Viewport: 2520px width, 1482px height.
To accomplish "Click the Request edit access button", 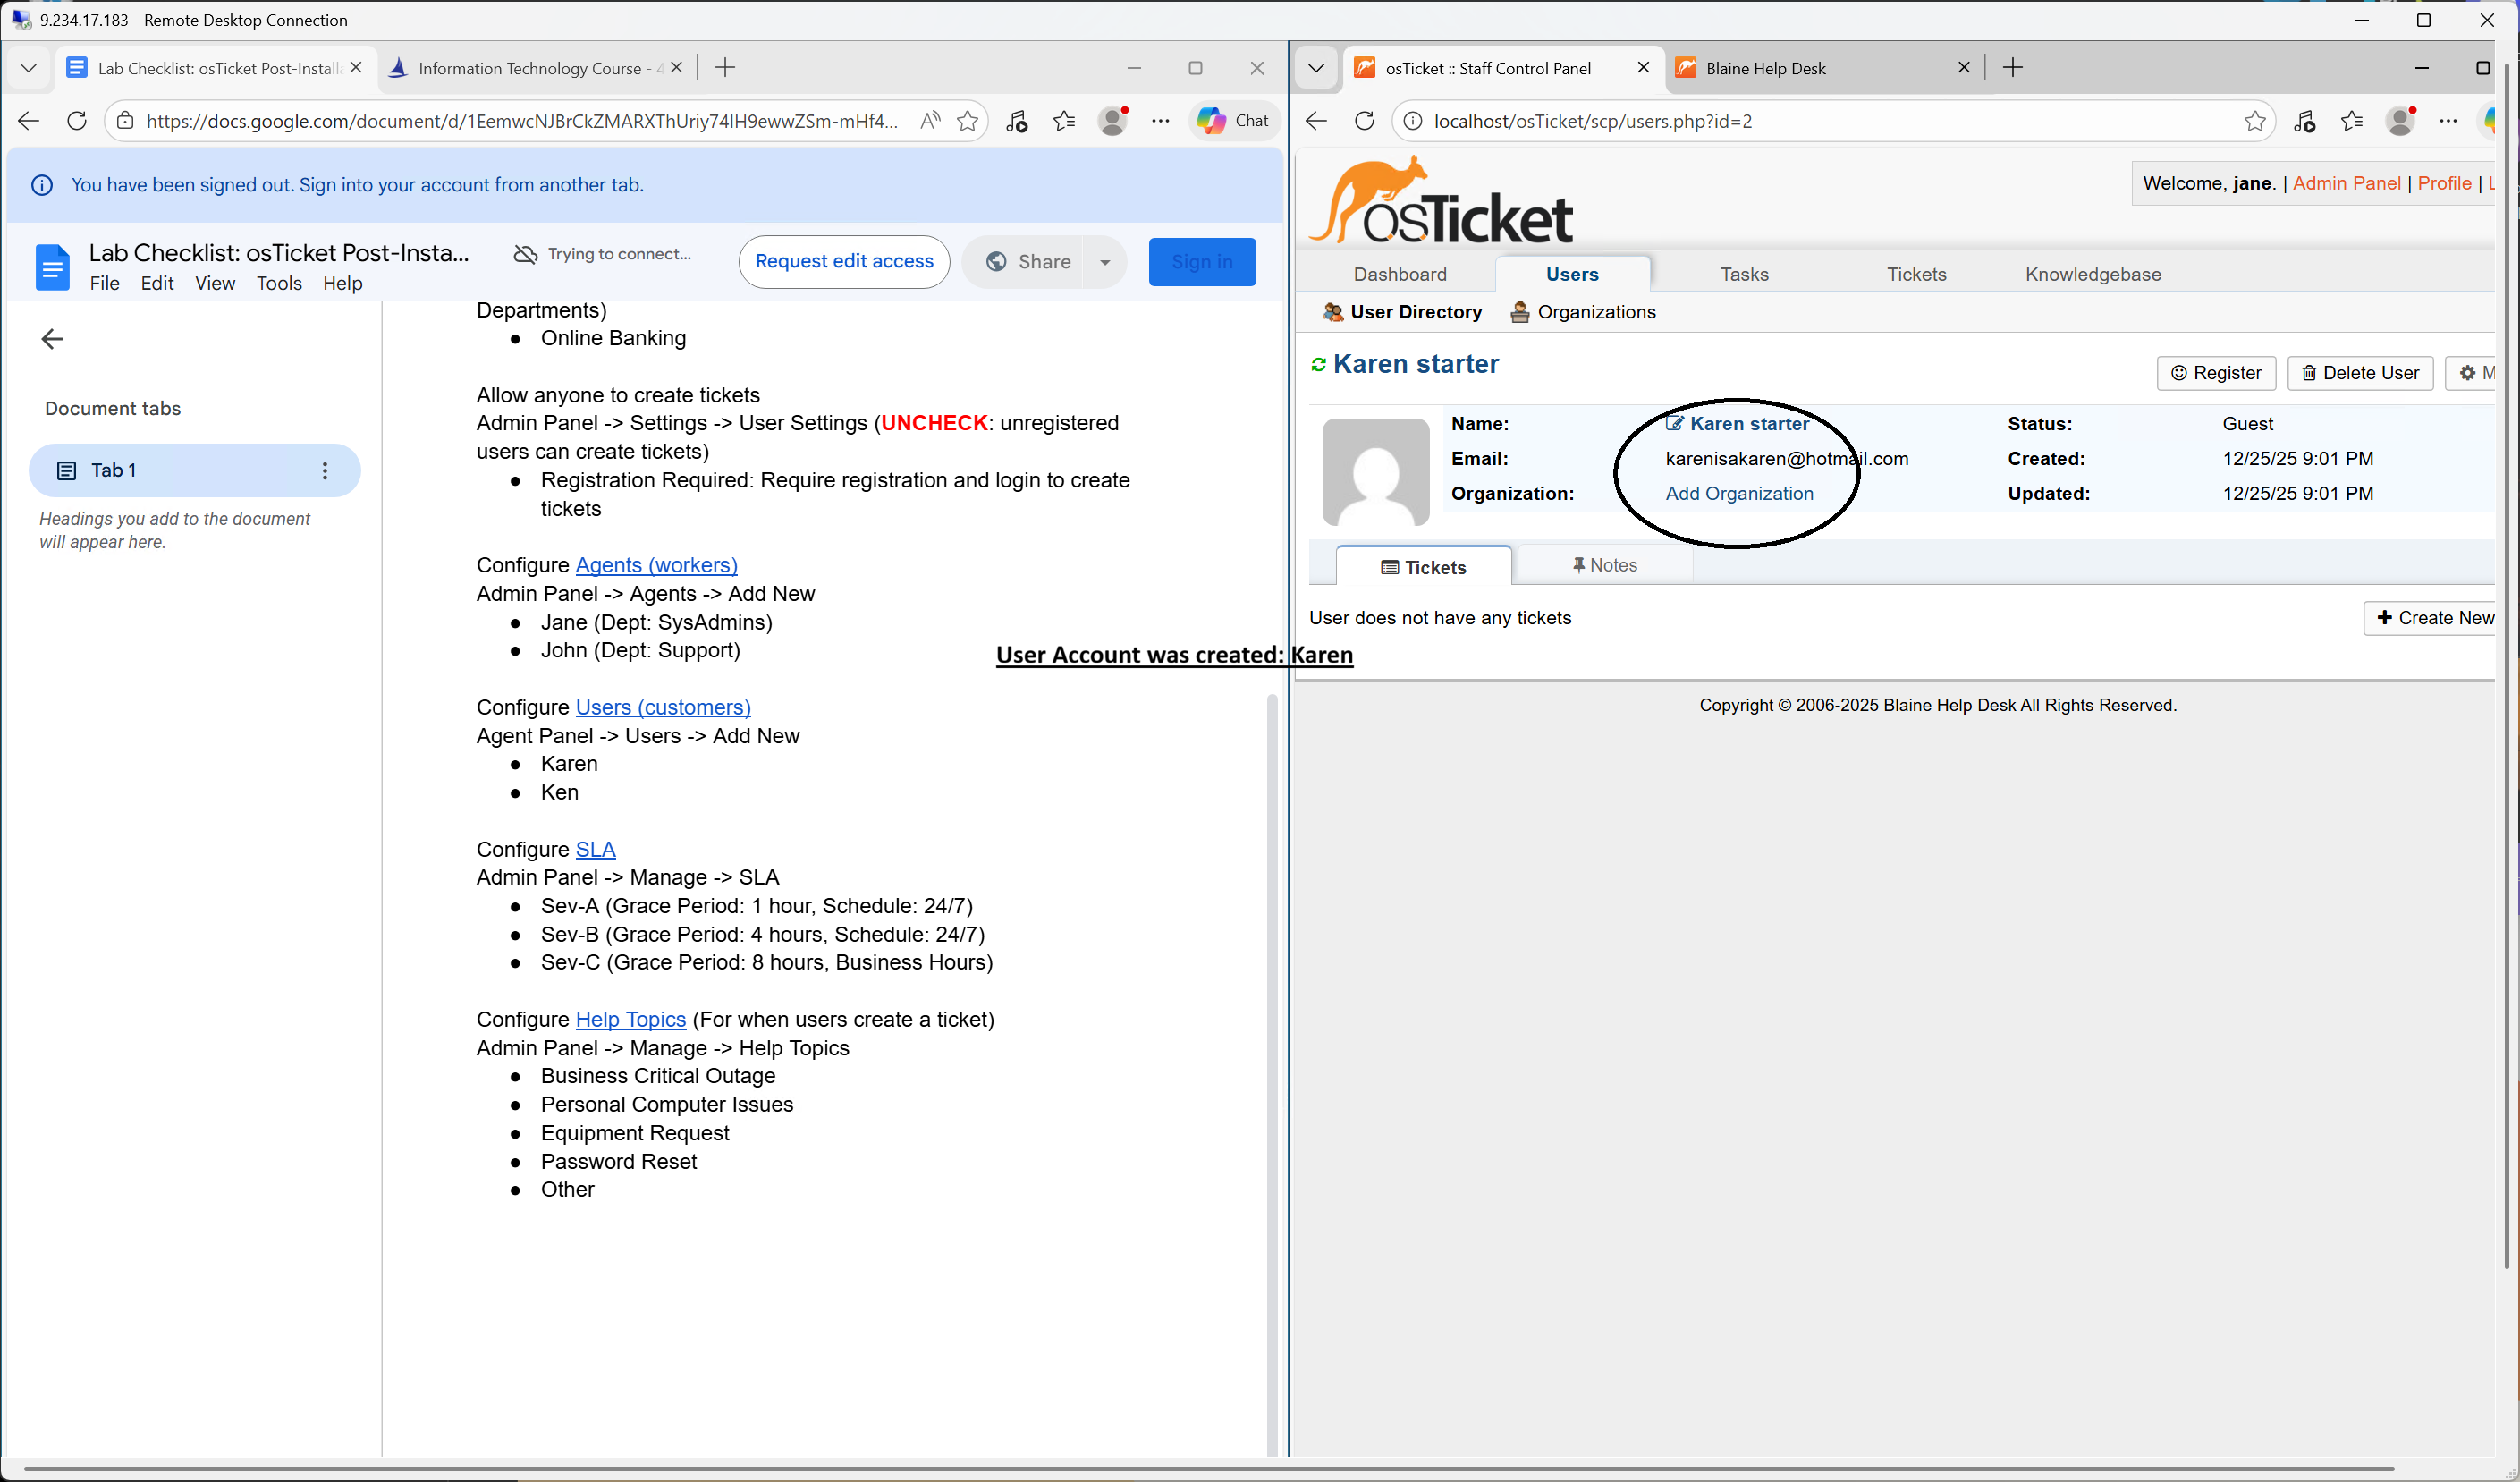I will click(x=843, y=262).
